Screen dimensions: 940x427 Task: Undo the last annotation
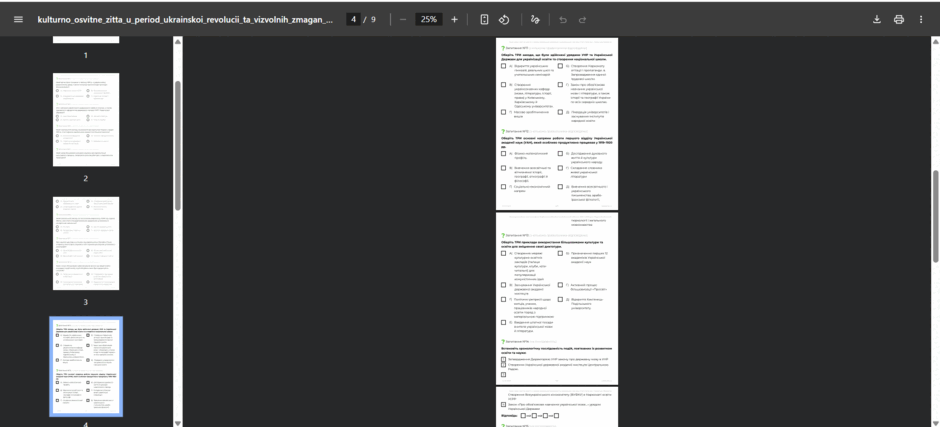(563, 19)
